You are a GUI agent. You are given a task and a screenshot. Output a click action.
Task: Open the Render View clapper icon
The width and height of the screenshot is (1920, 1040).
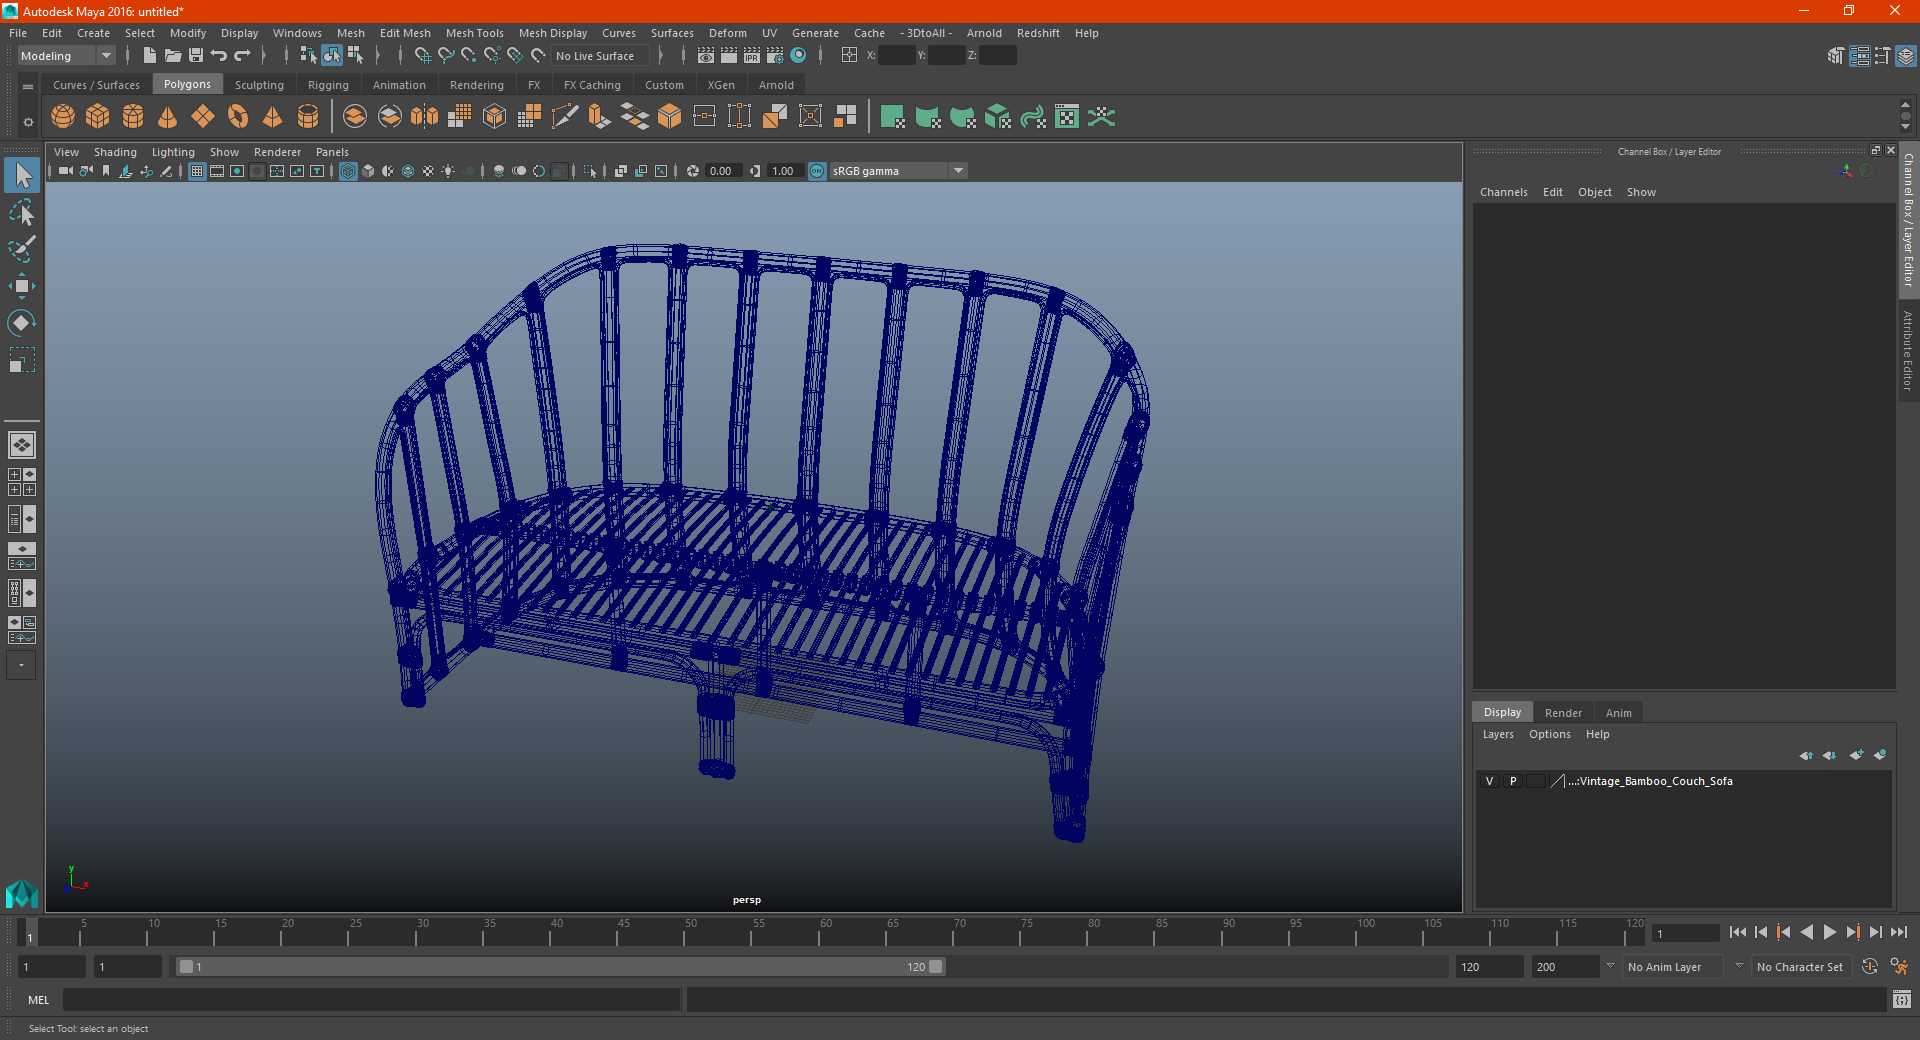[x=706, y=56]
